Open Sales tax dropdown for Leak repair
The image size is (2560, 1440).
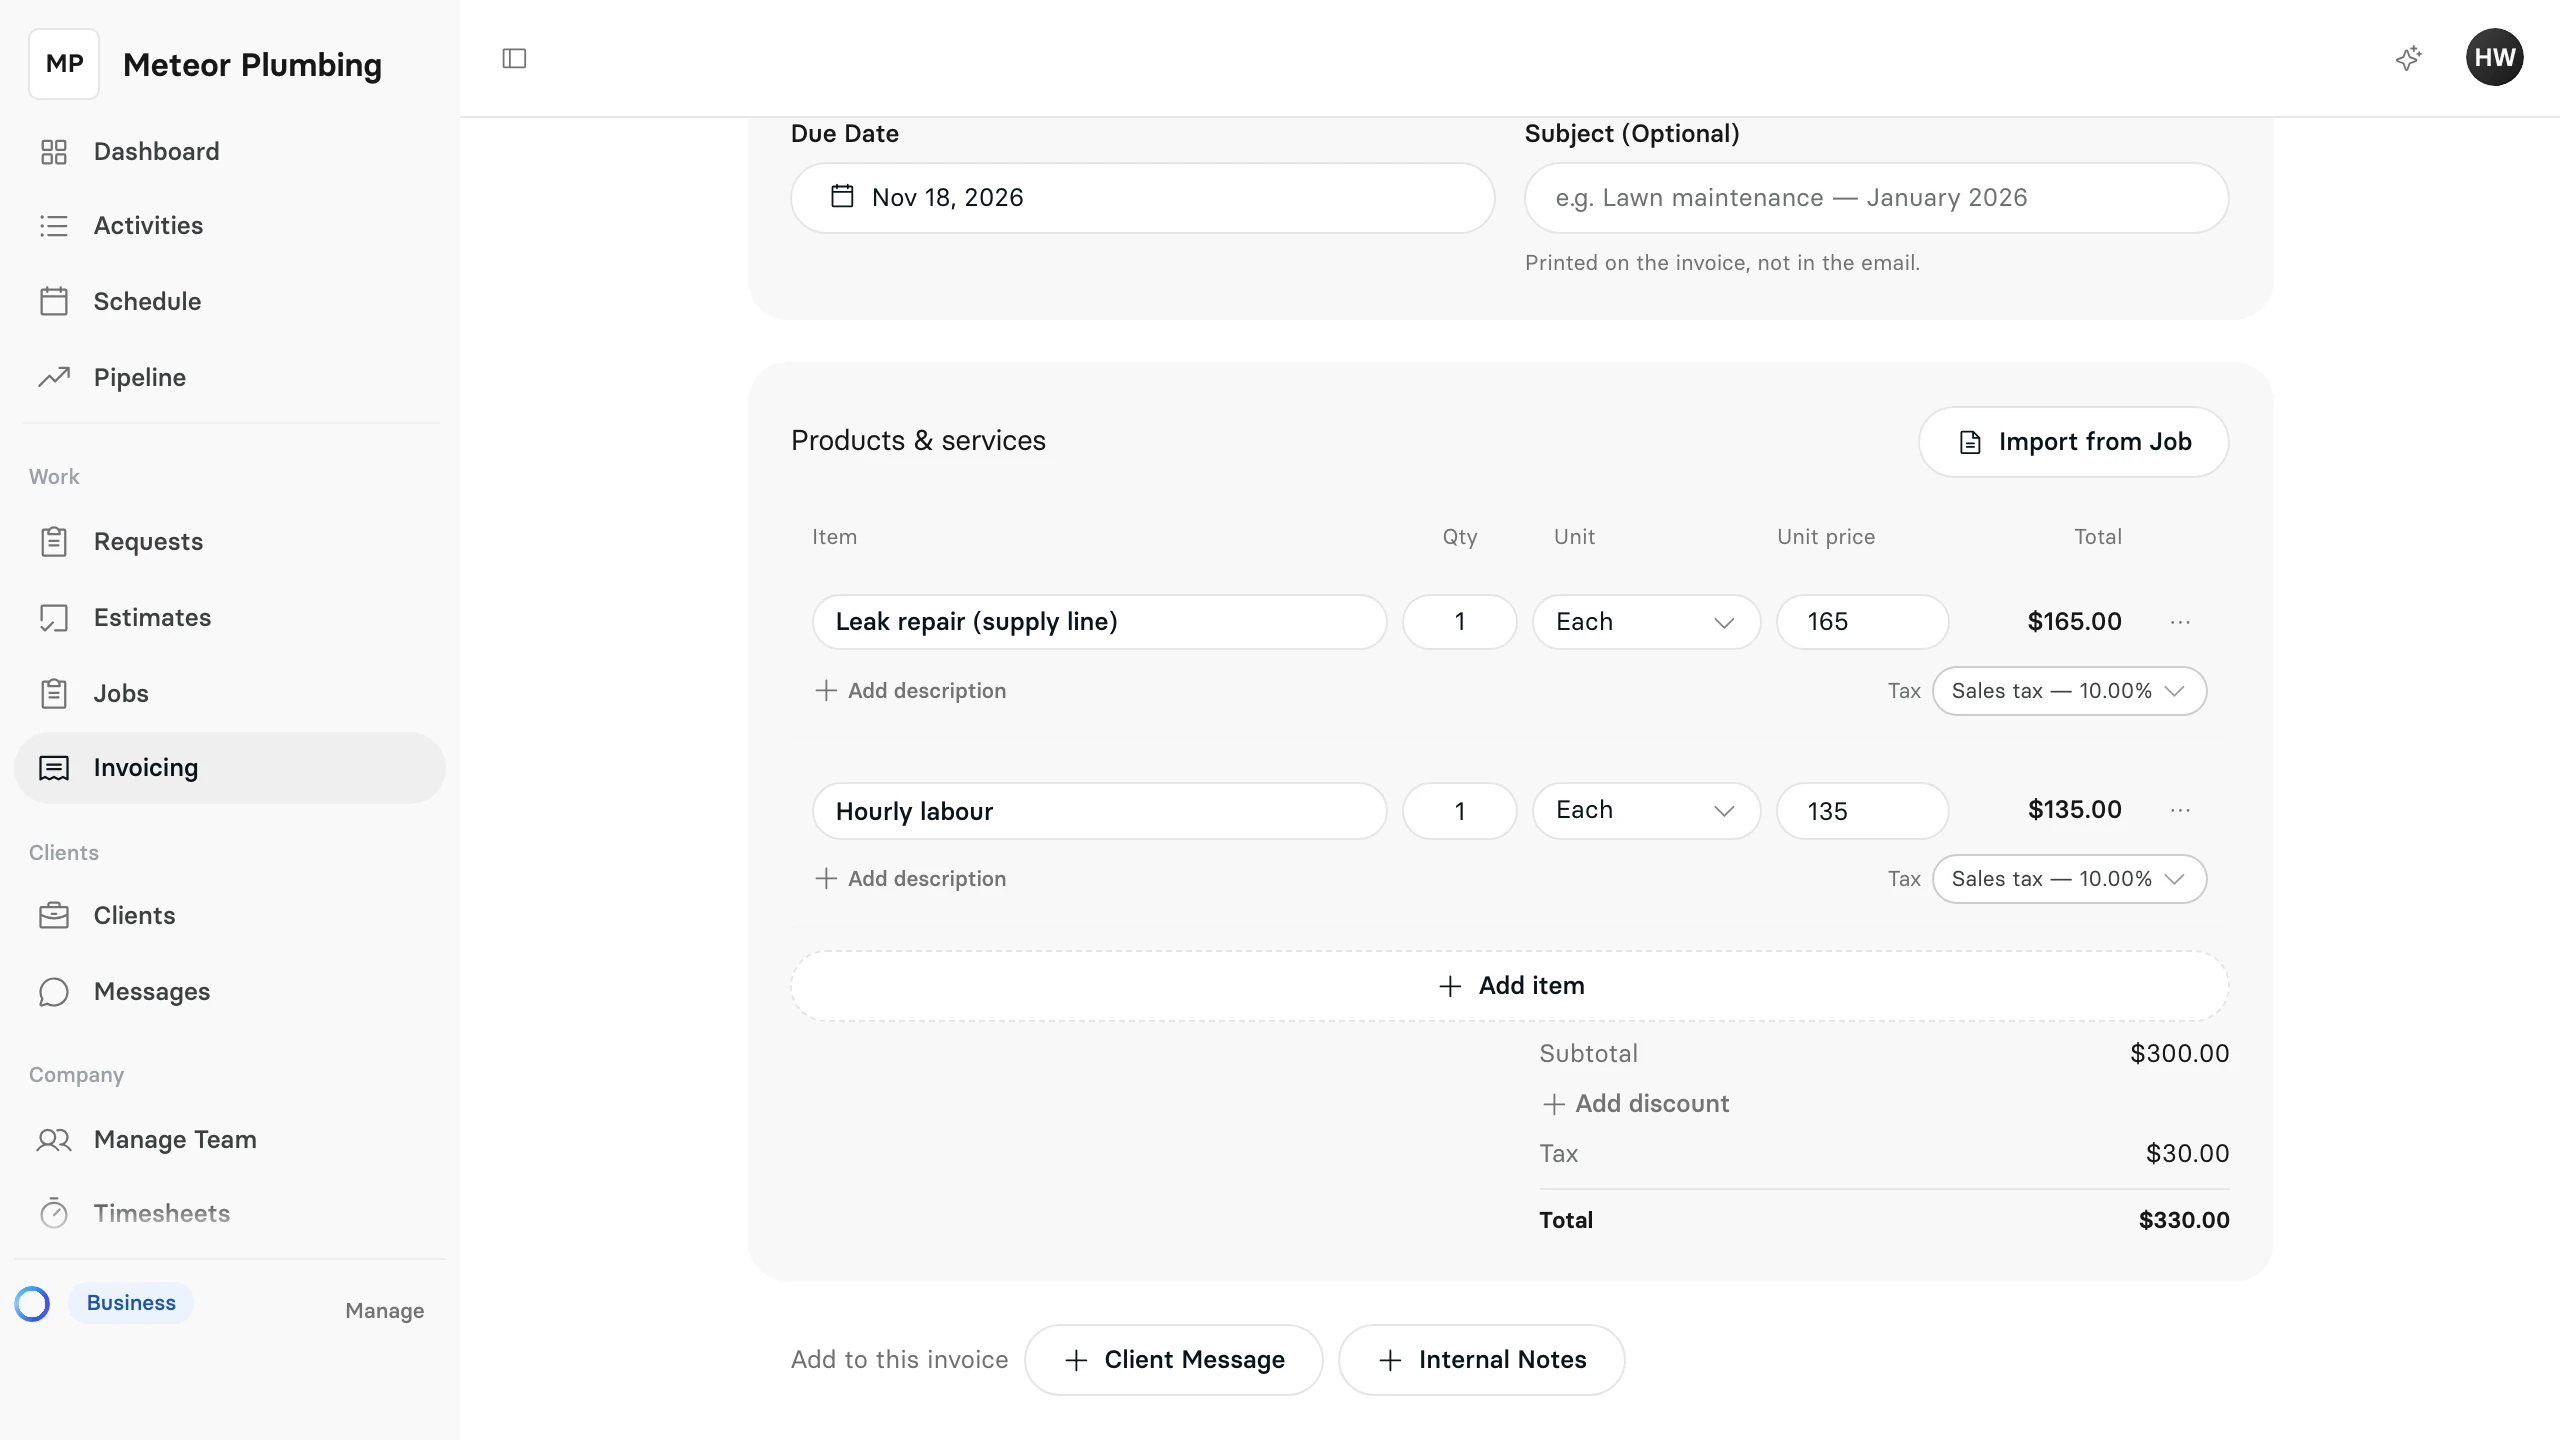click(x=2069, y=691)
